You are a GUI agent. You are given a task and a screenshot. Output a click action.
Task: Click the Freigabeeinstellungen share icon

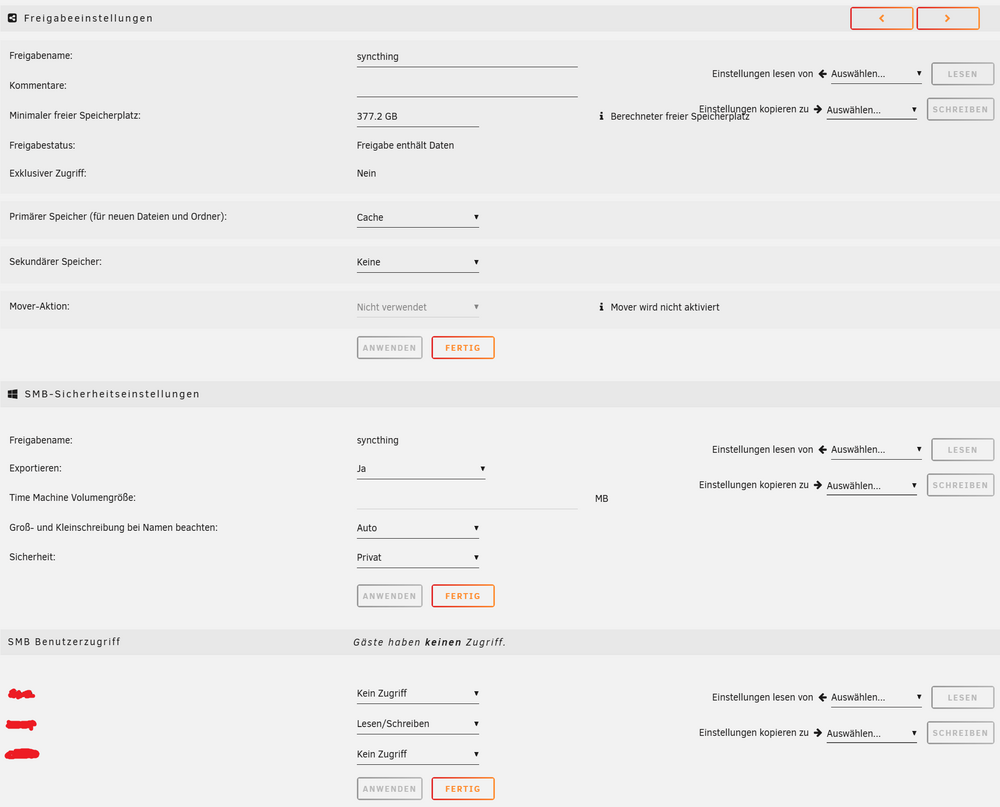(12, 19)
